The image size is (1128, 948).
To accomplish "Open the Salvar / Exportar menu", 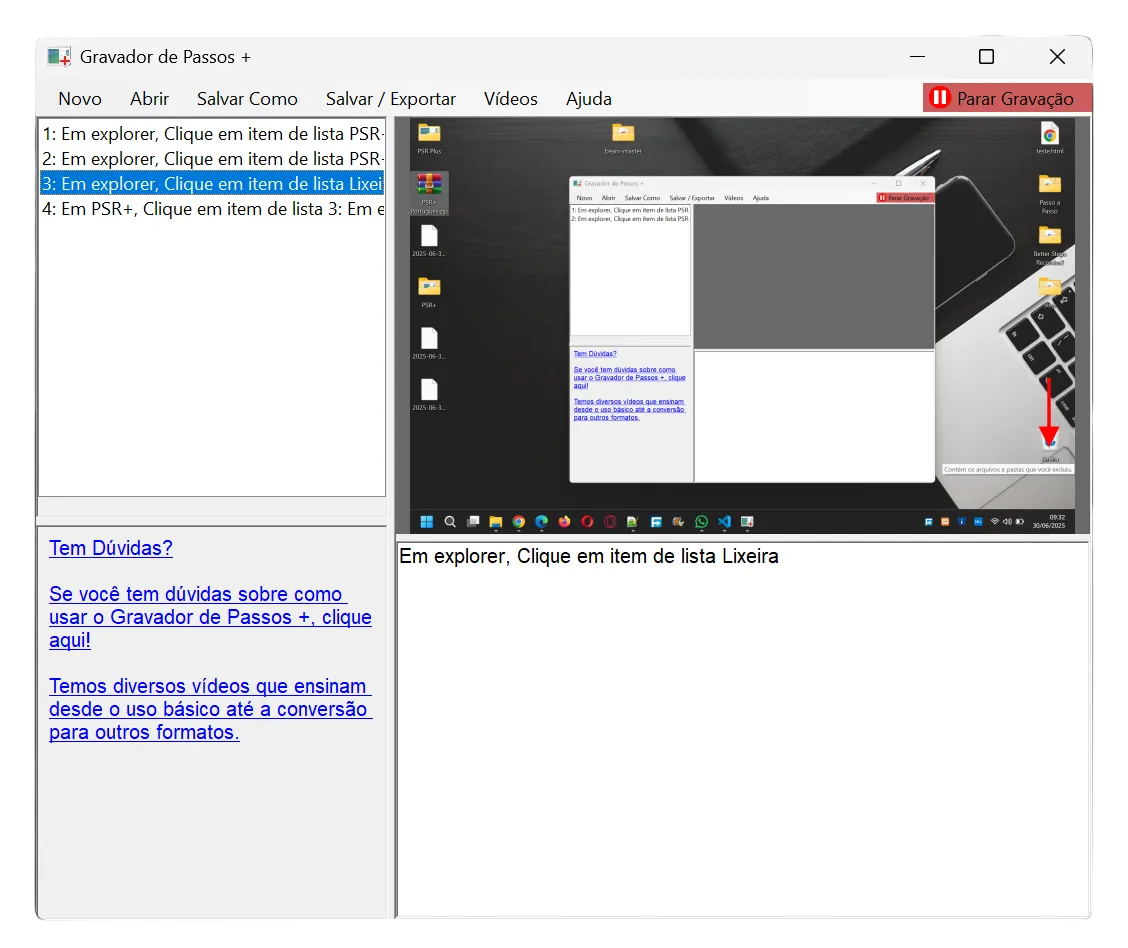I will point(390,99).
